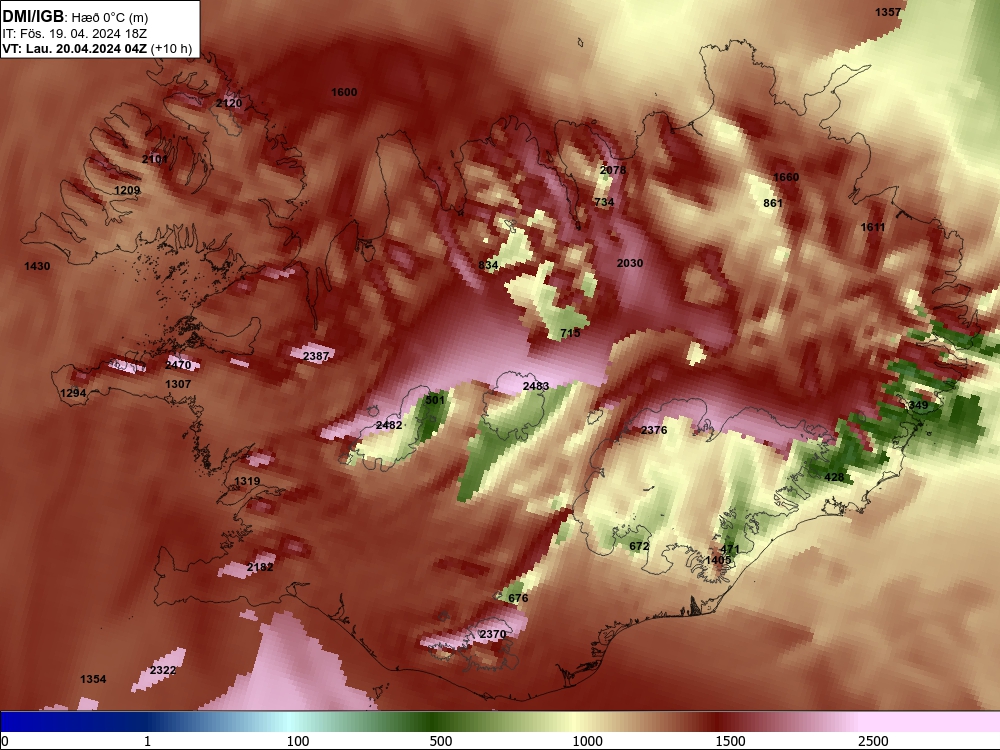1000x750 pixels.
Task: Click the 1000 legend tick label
Action: pos(587,741)
